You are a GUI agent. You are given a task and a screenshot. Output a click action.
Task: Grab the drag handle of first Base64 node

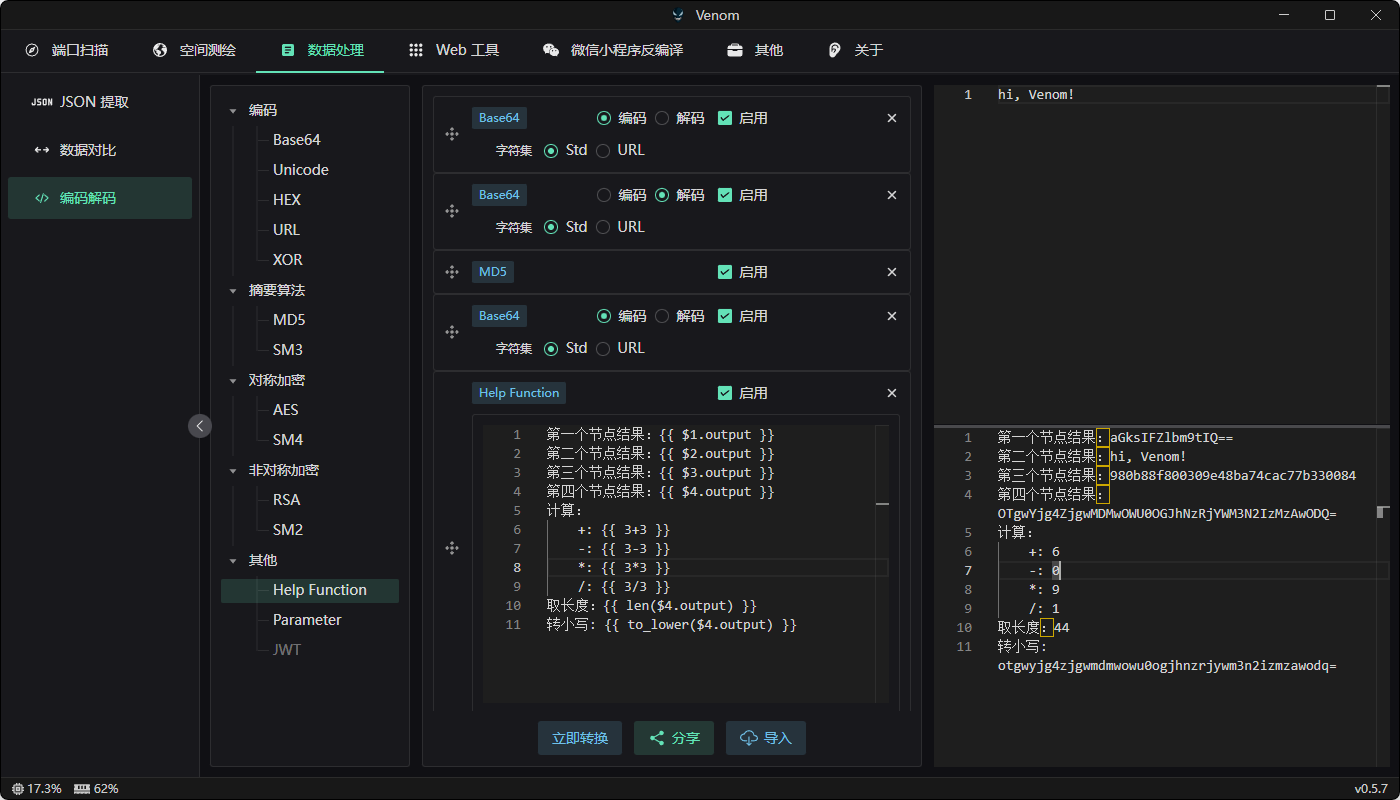[x=452, y=134]
